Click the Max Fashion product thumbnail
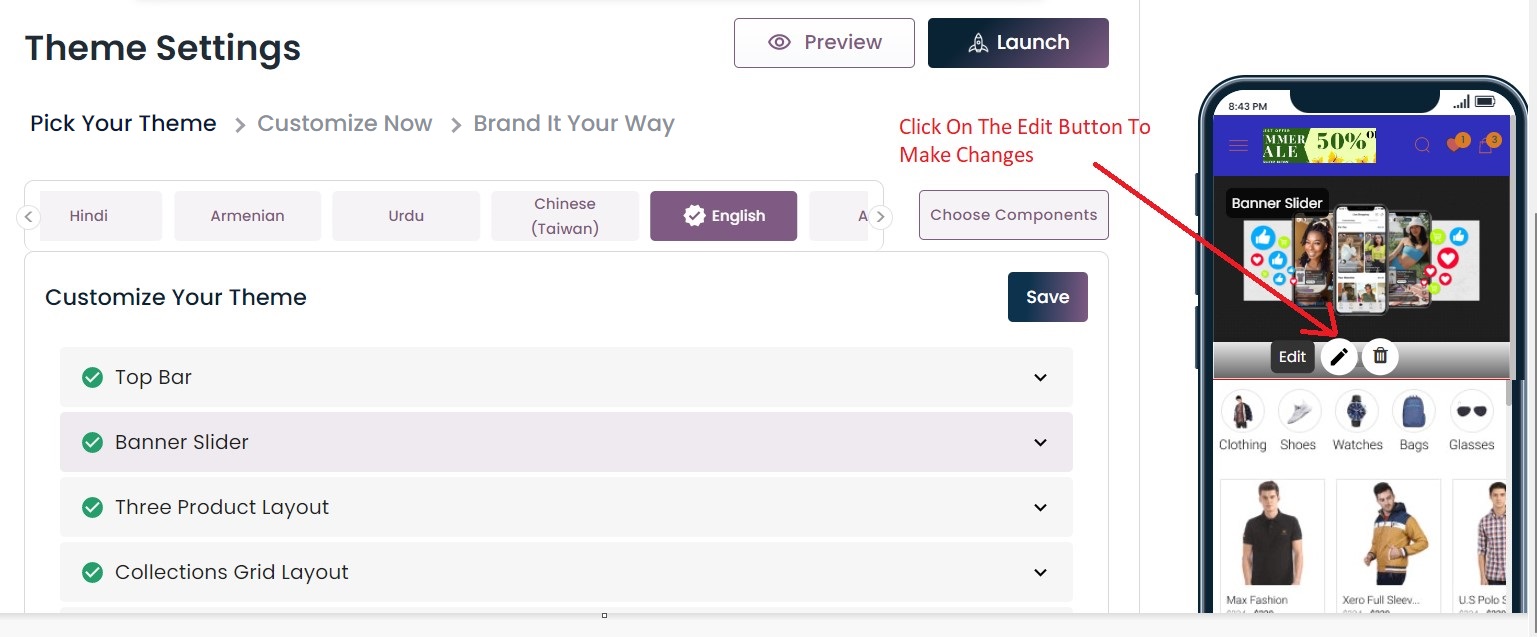 point(1271,535)
